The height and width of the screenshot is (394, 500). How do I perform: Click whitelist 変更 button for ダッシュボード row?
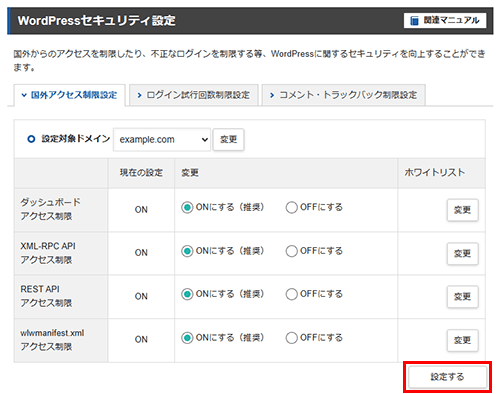(463, 210)
